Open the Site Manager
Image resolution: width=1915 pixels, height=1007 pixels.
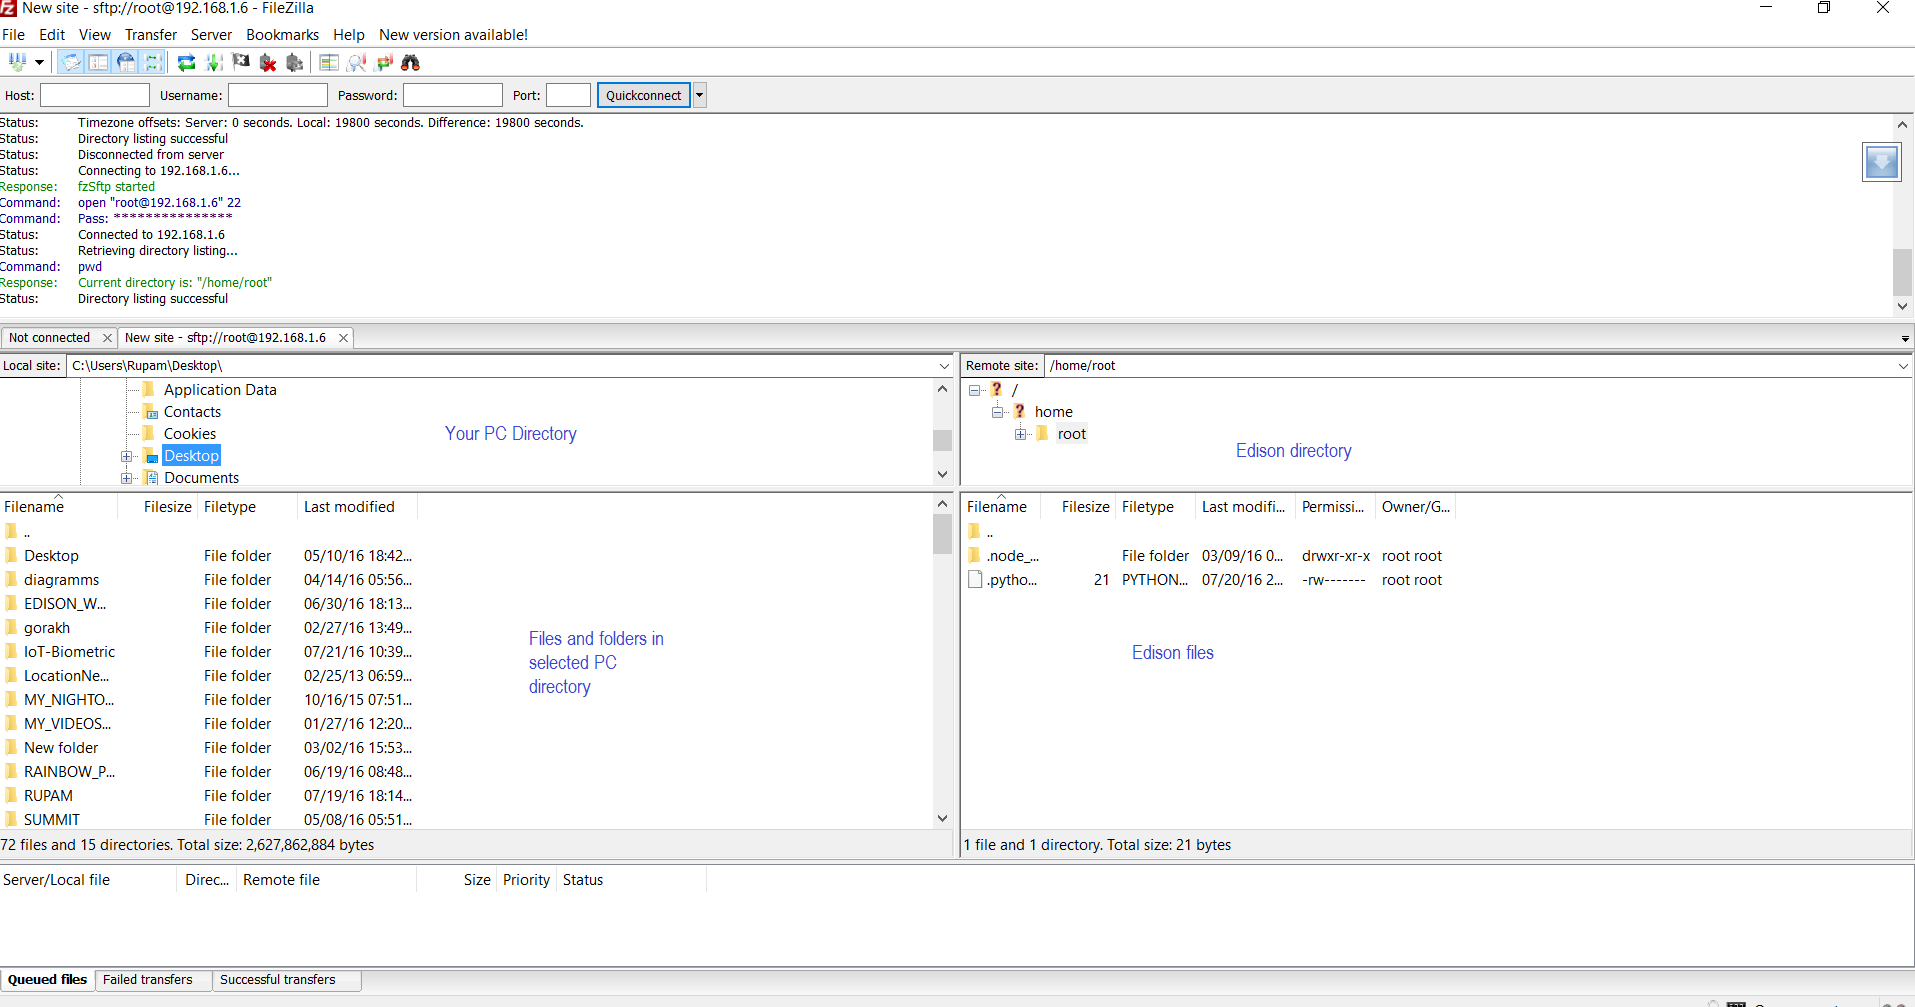17,62
